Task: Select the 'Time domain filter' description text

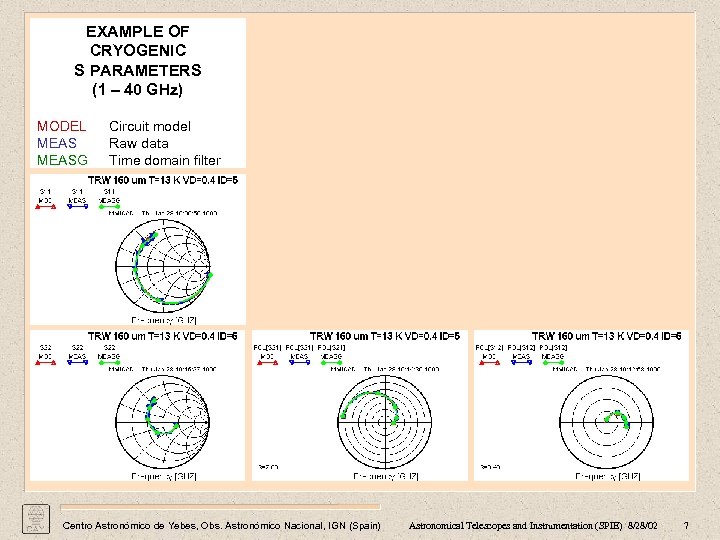Action: (x=165, y=160)
